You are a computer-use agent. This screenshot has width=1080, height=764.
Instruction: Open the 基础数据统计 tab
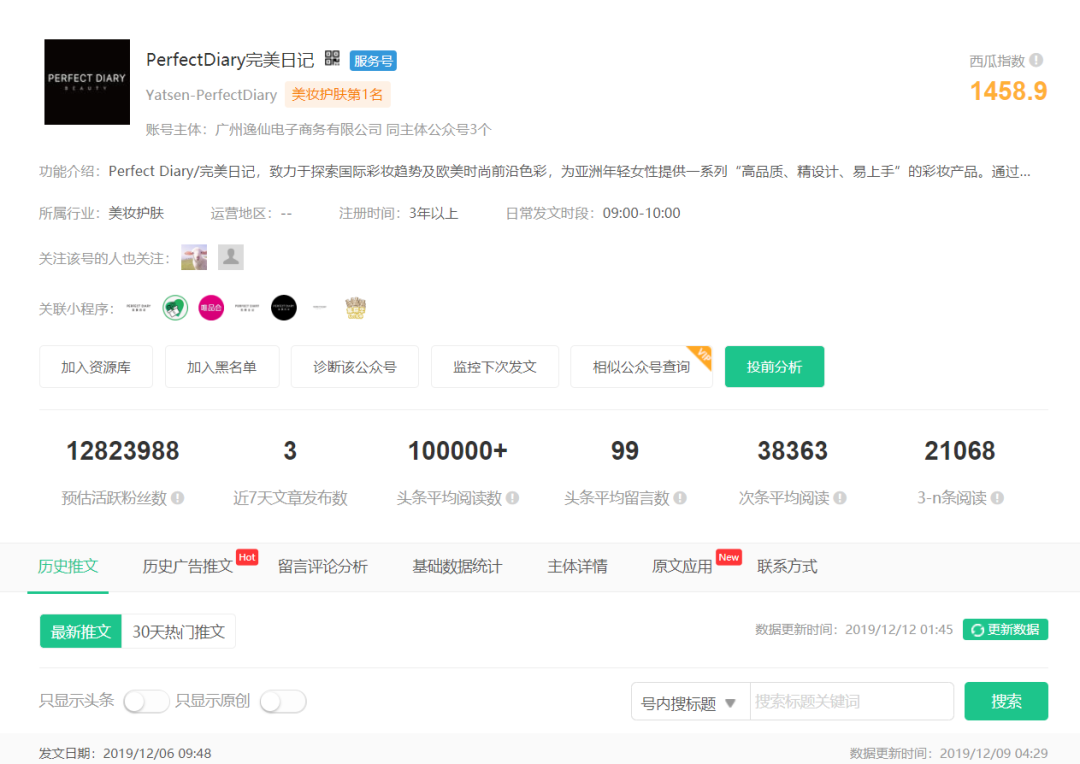(457, 566)
